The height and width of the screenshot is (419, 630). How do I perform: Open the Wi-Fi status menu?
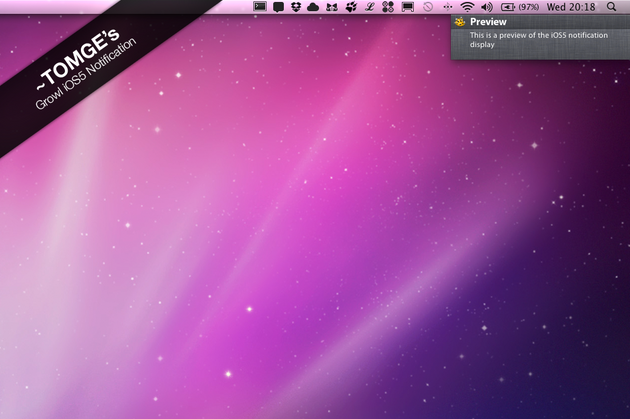click(467, 7)
